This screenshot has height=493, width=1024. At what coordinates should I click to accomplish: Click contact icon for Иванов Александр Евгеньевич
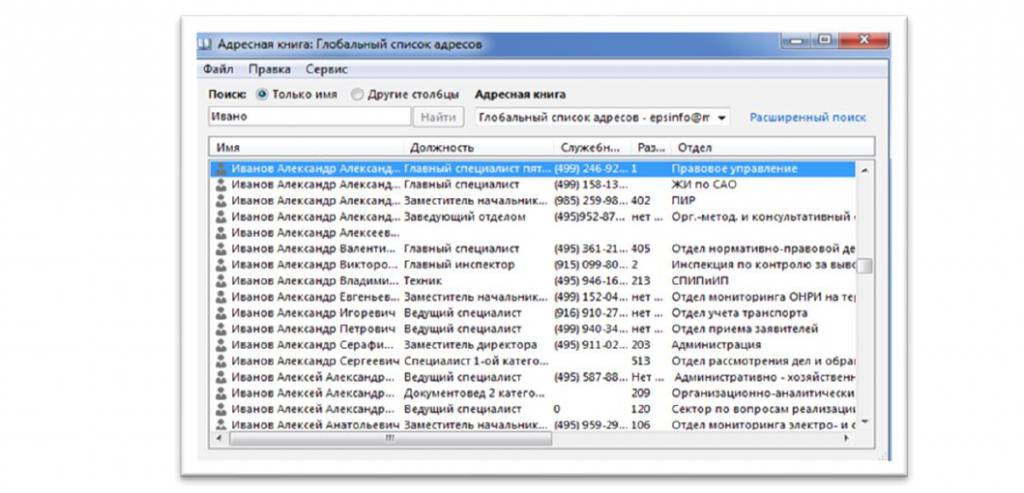(x=221, y=297)
